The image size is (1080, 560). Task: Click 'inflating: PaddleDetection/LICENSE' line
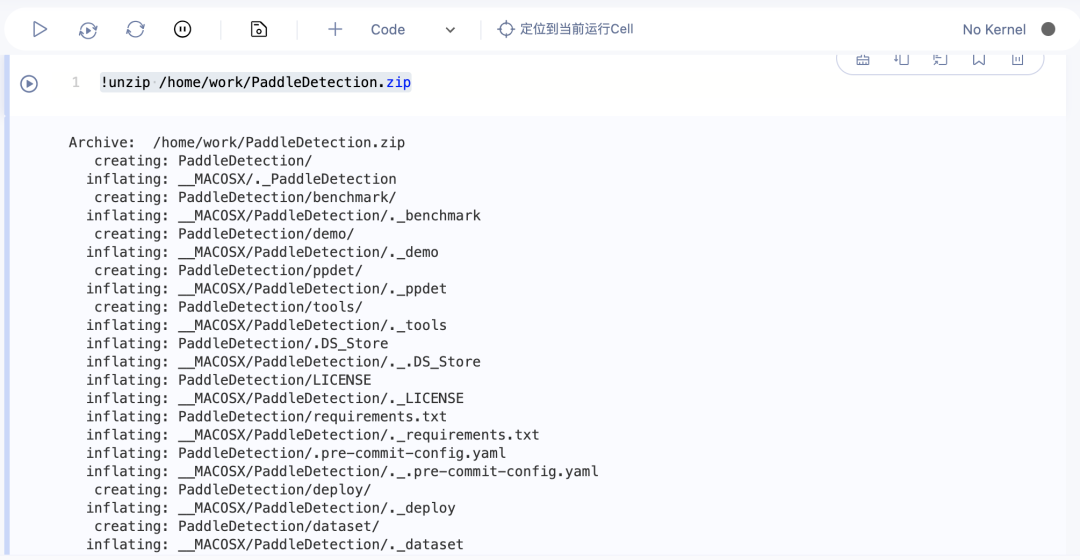(x=228, y=380)
